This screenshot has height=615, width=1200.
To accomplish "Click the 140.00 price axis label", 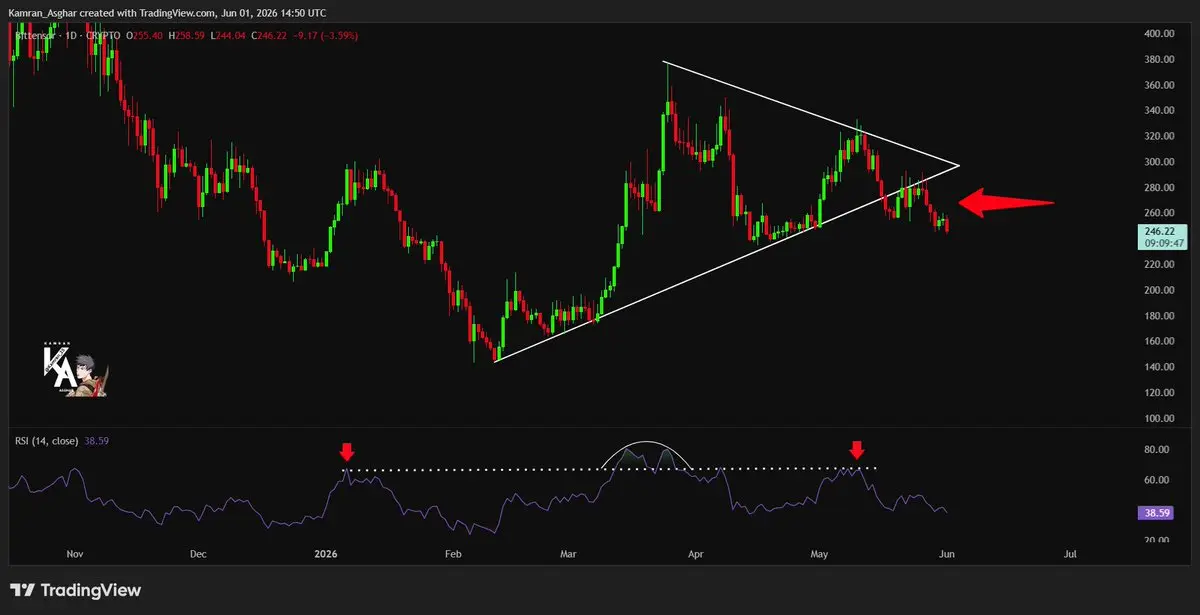I will click(x=1161, y=367).
